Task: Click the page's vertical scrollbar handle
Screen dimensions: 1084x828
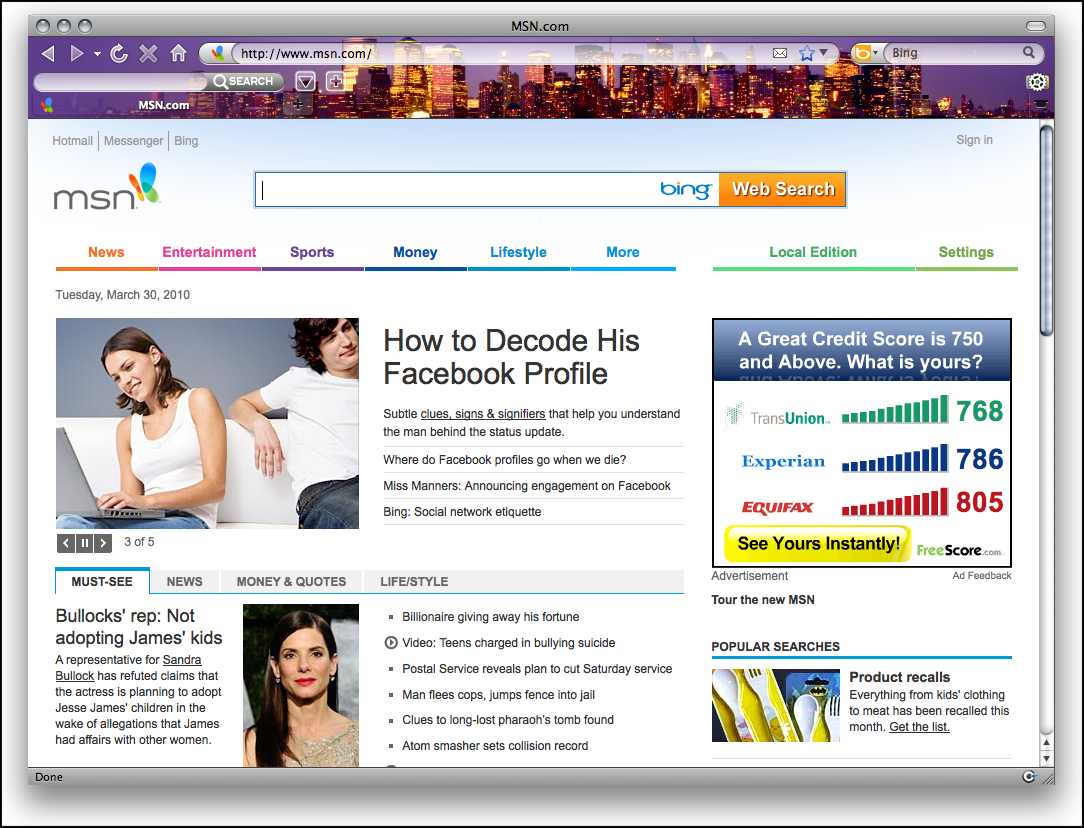Action: pos(1046,230)
